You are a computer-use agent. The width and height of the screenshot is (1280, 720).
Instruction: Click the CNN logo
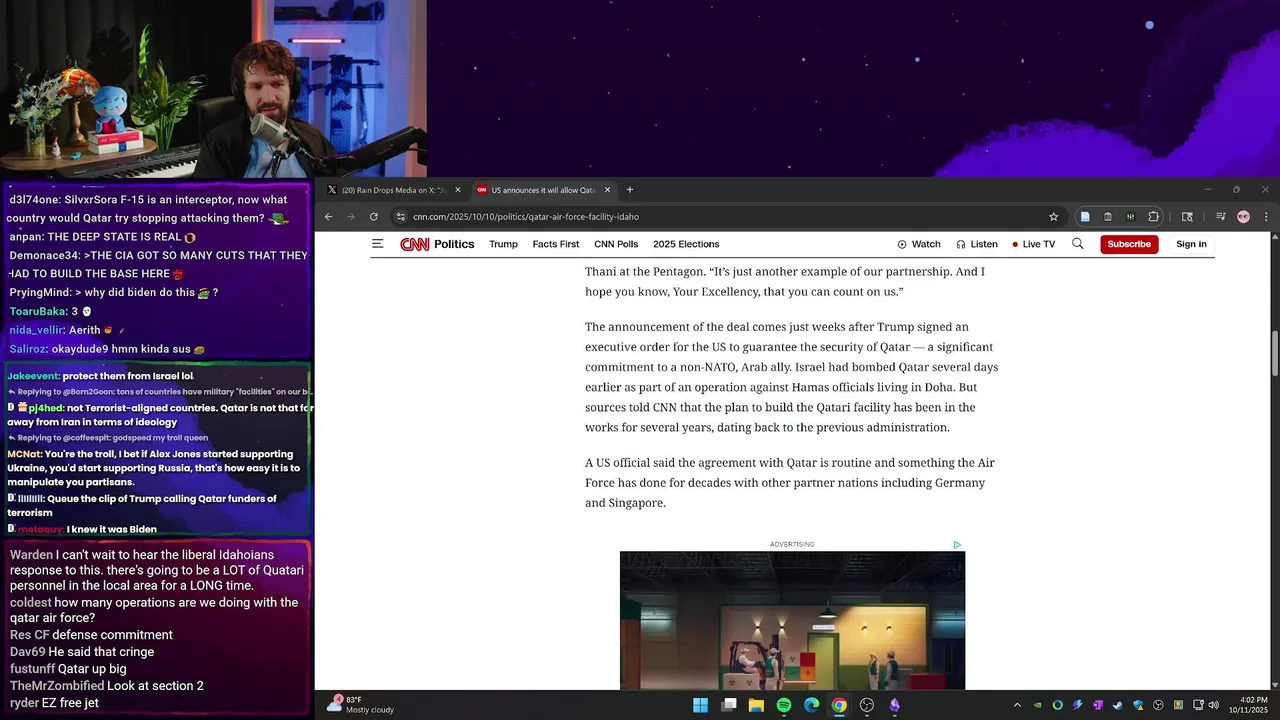pos(414,244)
